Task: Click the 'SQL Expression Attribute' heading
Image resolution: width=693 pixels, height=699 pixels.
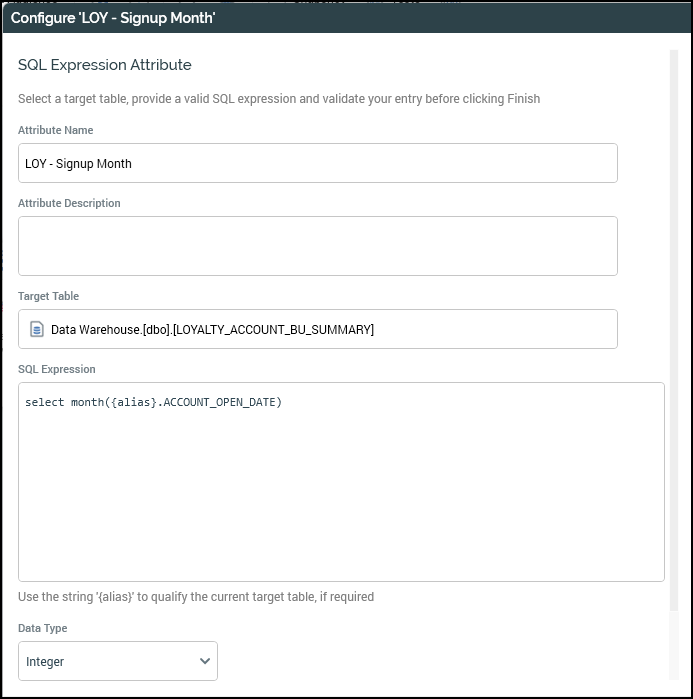Action: click(x=105, y=65)
